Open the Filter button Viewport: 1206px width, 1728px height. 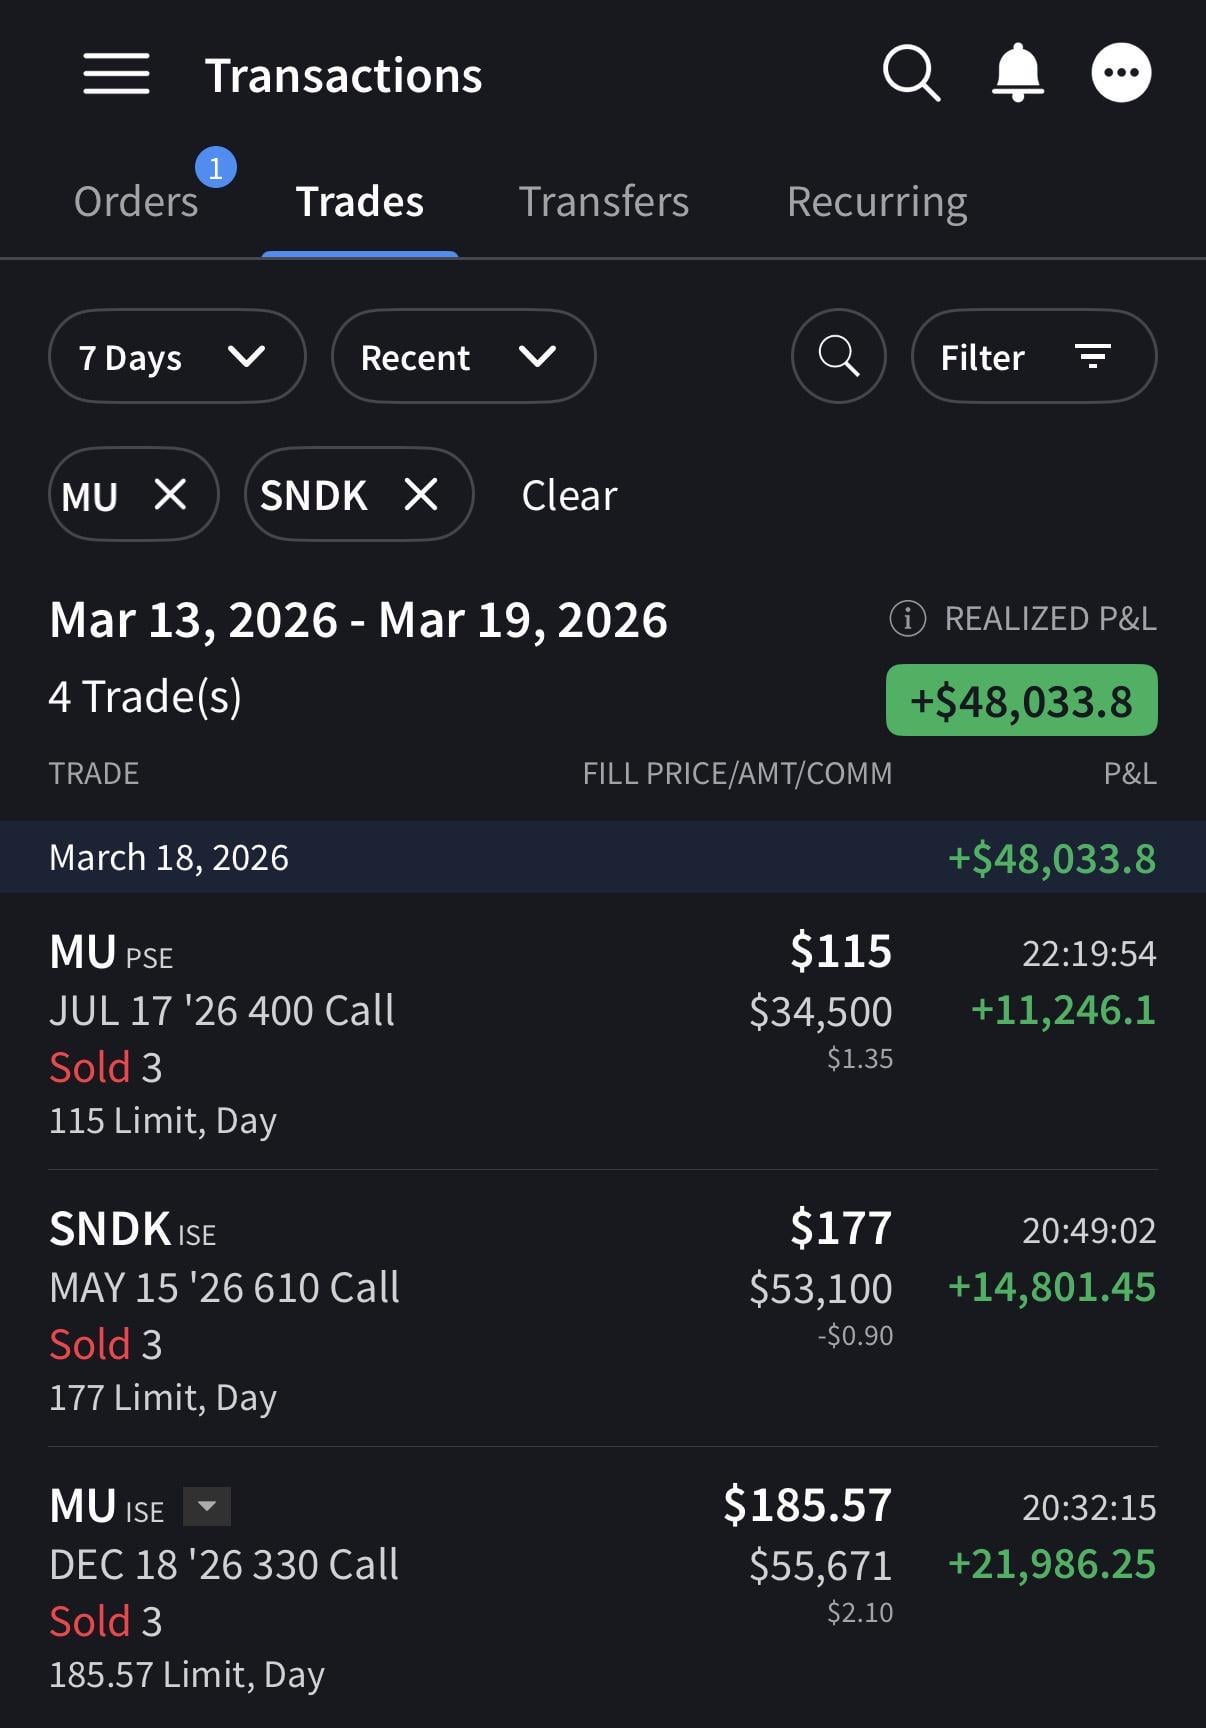pyautogui.click(x=1033, y=356)
